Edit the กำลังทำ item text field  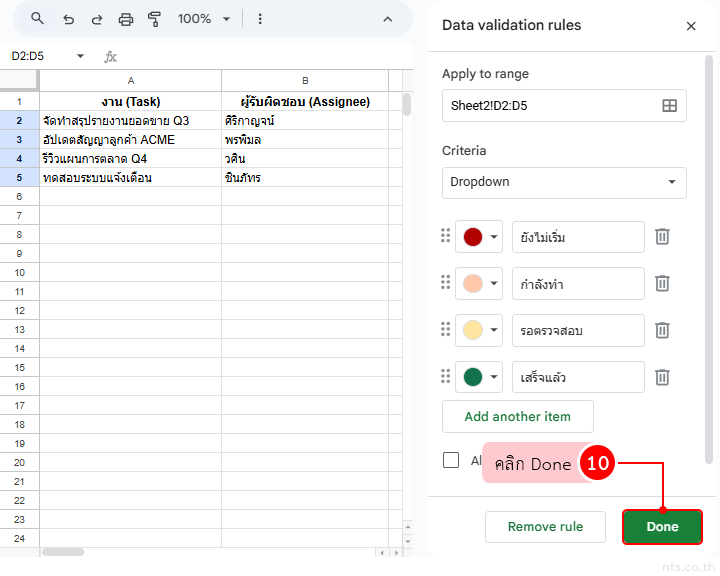point(578,284)
